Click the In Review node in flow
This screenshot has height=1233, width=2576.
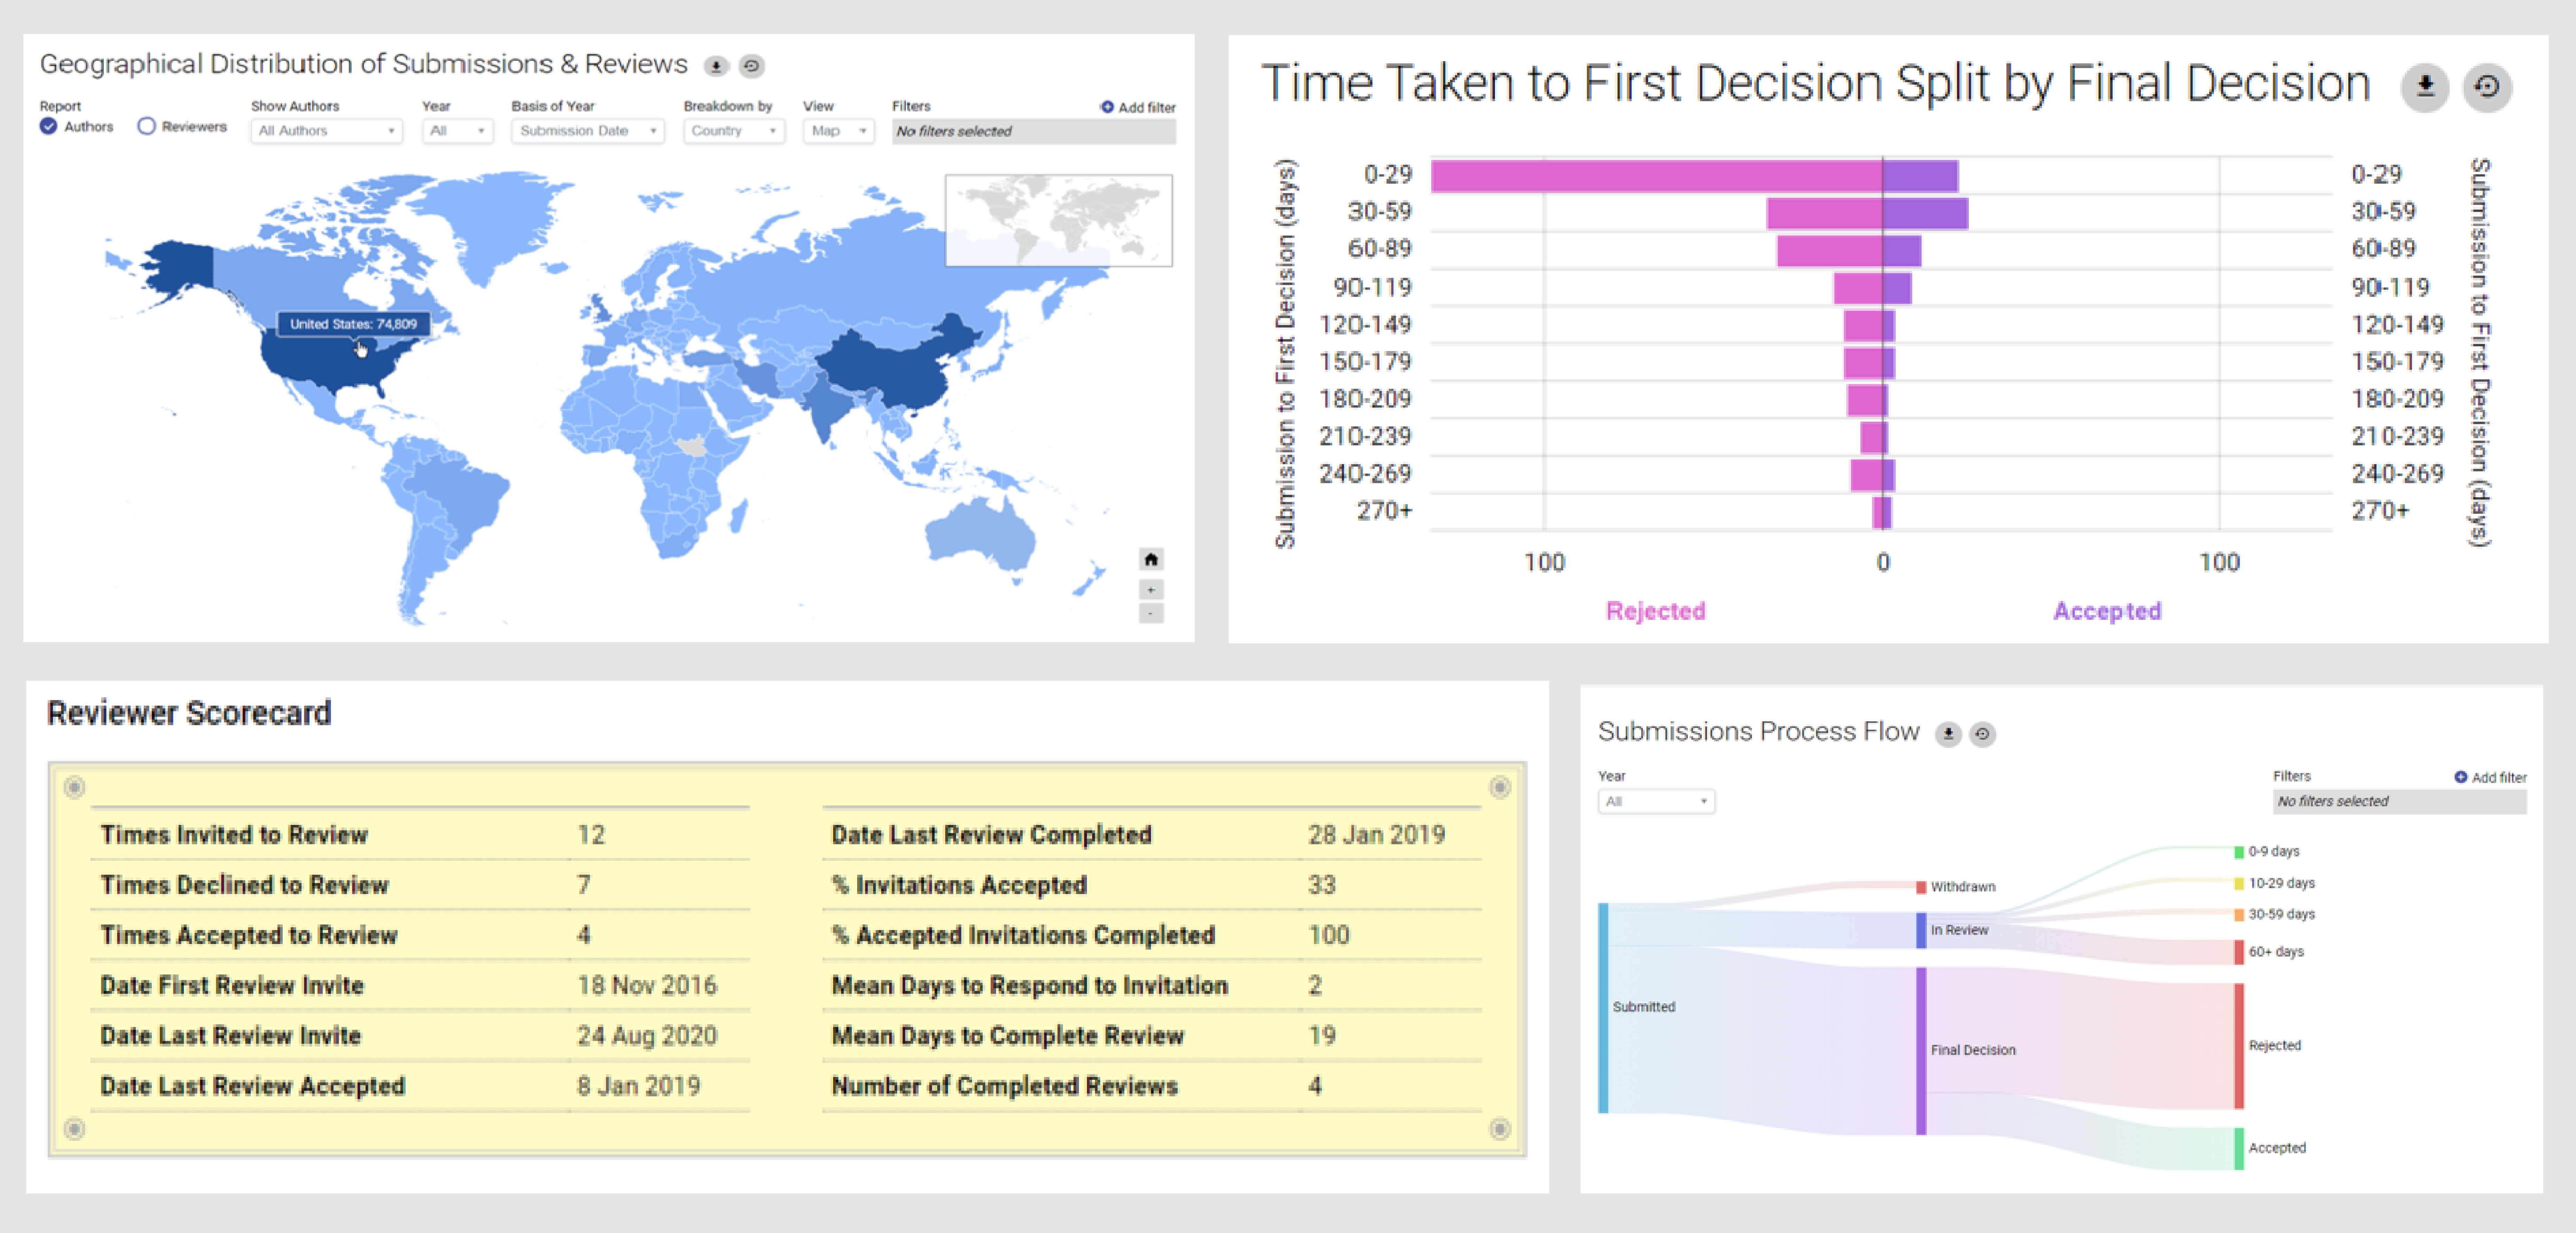pos(1921,930)
